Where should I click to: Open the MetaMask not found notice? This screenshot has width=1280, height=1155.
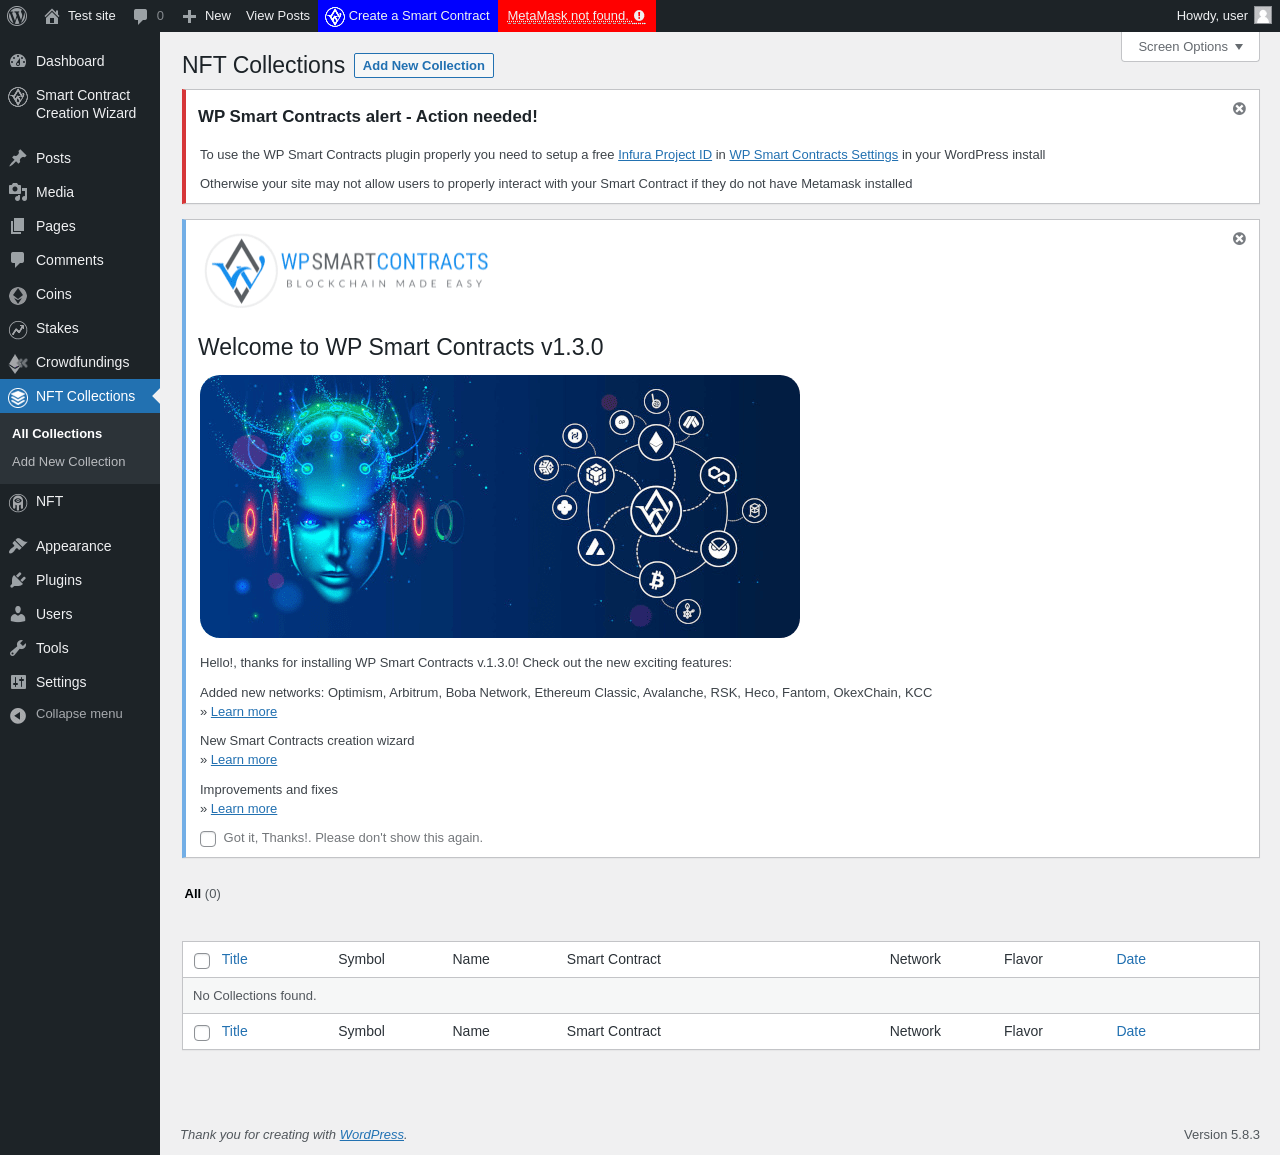pos(576,16)
